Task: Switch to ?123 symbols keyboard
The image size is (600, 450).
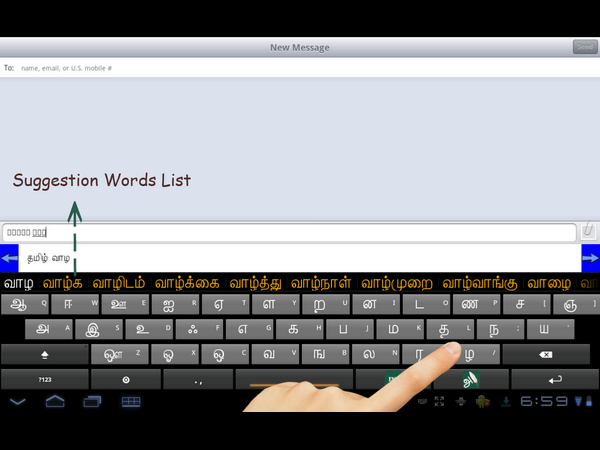Action: click(44, 380)
